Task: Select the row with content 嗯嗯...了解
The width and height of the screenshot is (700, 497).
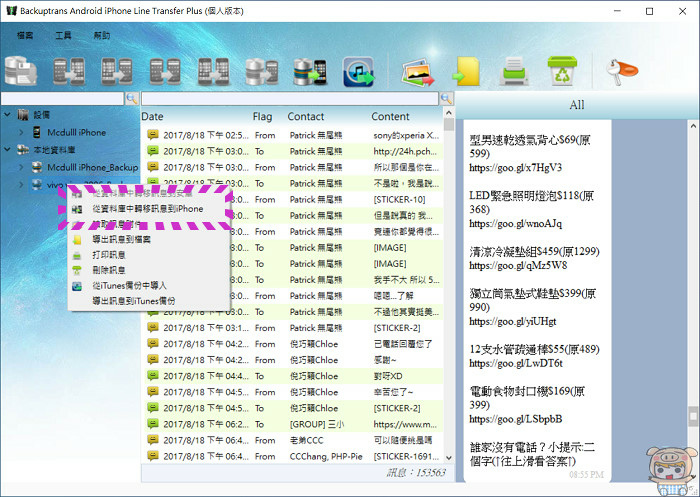Action: click(294, 296)
